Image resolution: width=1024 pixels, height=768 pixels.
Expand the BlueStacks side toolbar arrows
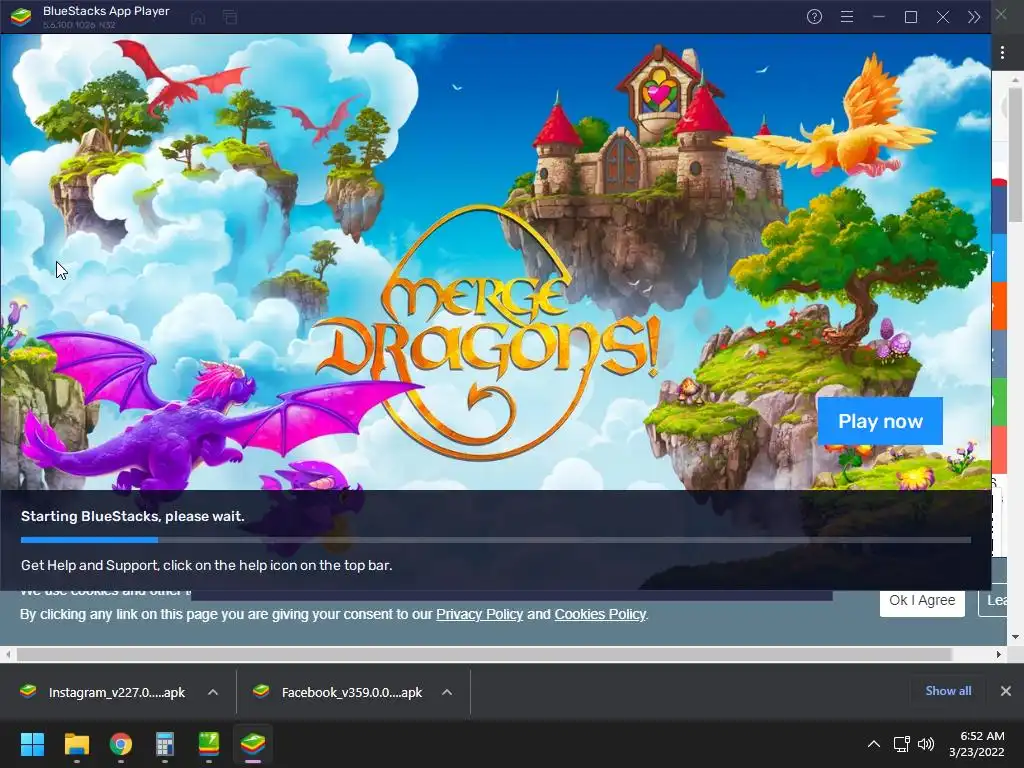pyautogui.click(x=974, y=17)
